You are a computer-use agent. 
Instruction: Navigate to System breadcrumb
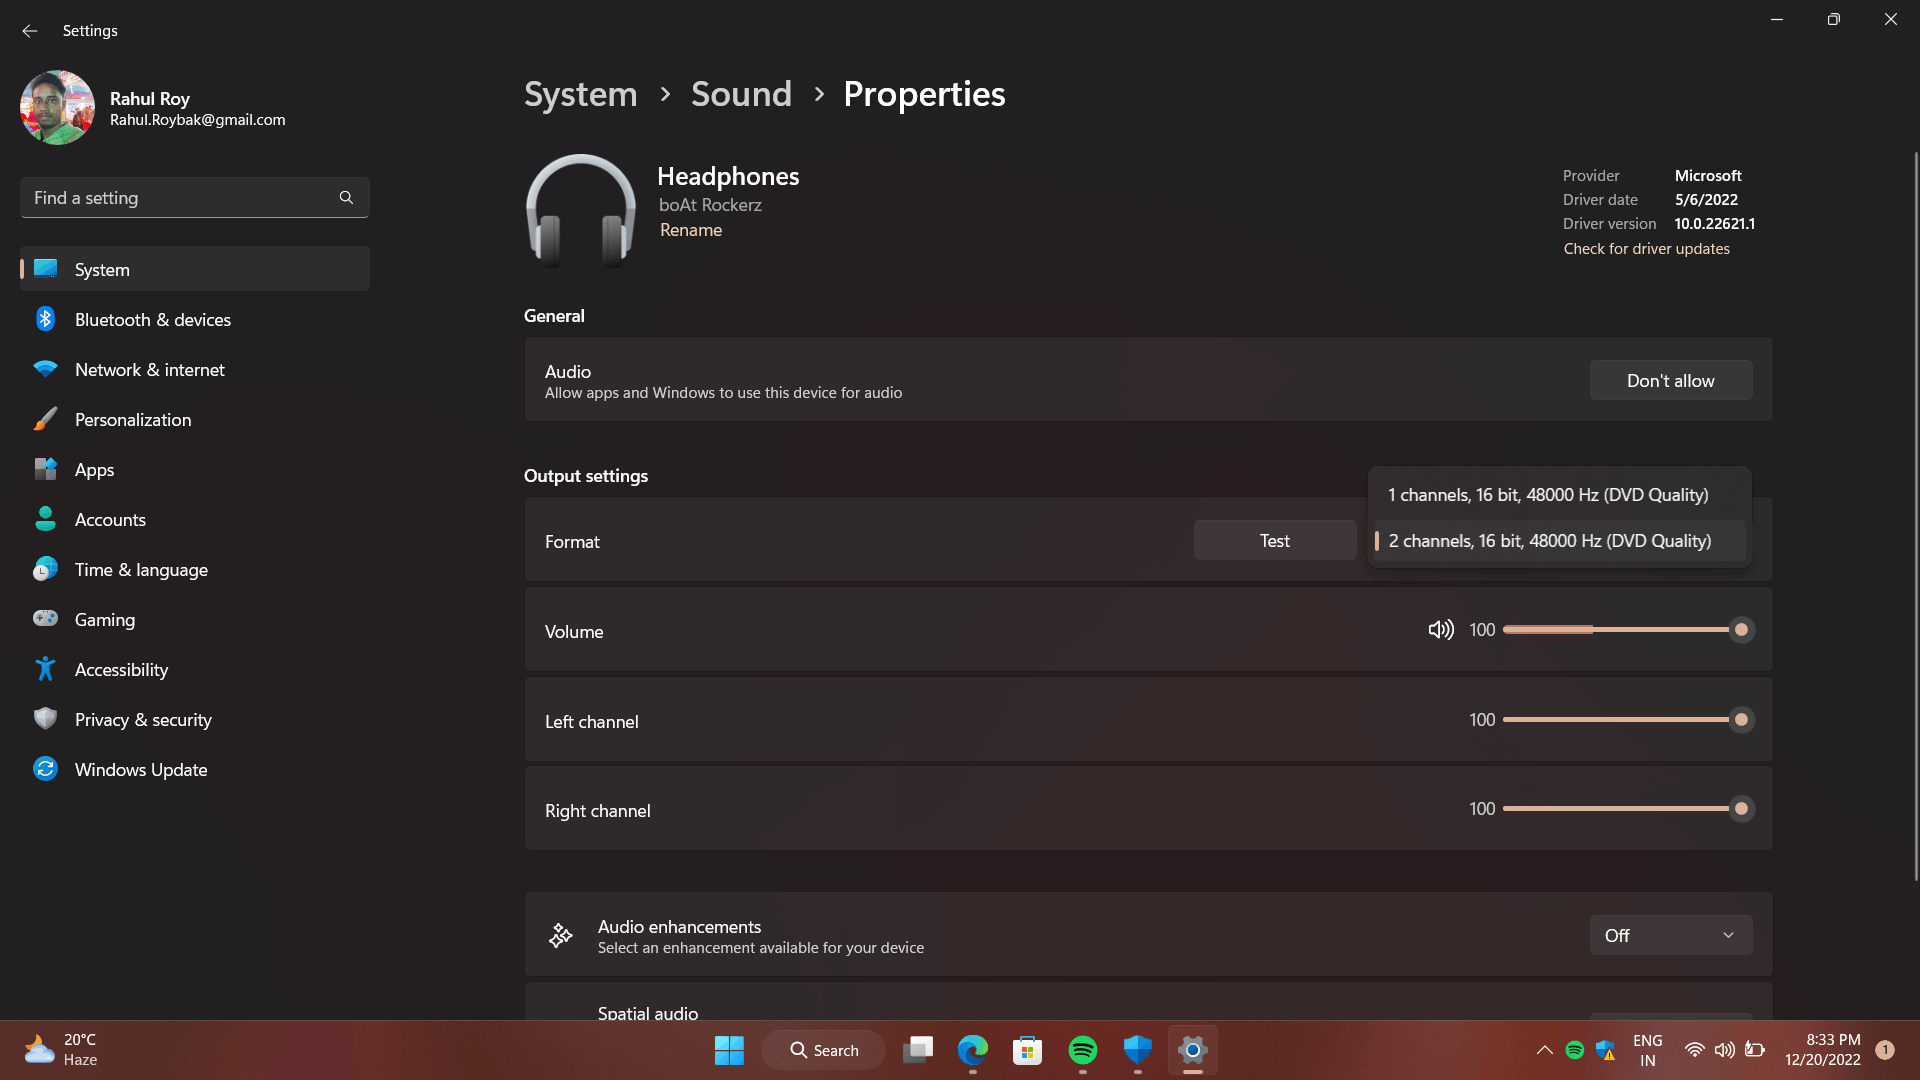coord(580,94)
